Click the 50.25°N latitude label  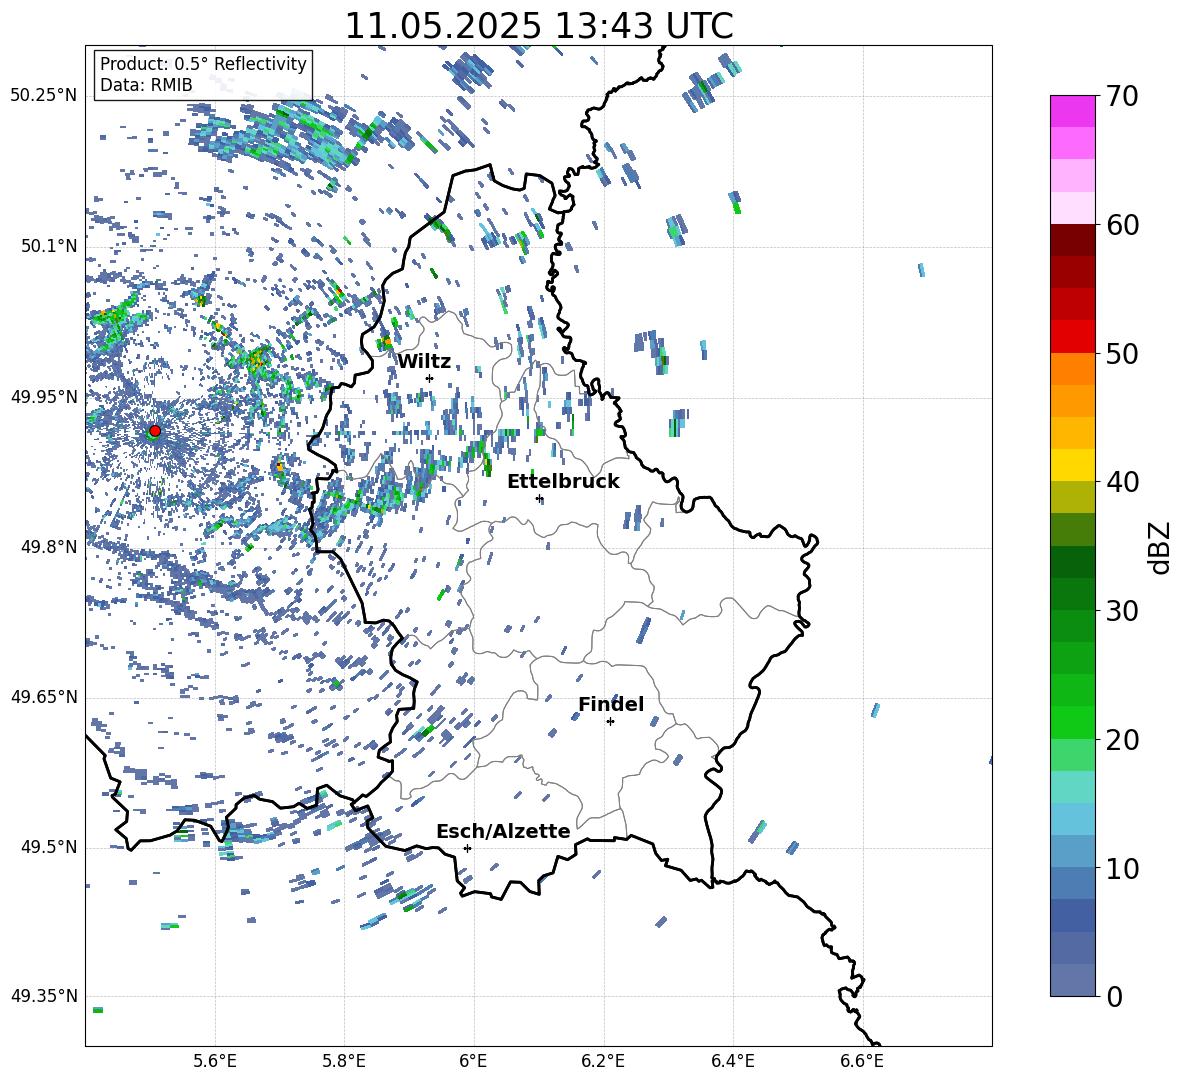point(44,96)
